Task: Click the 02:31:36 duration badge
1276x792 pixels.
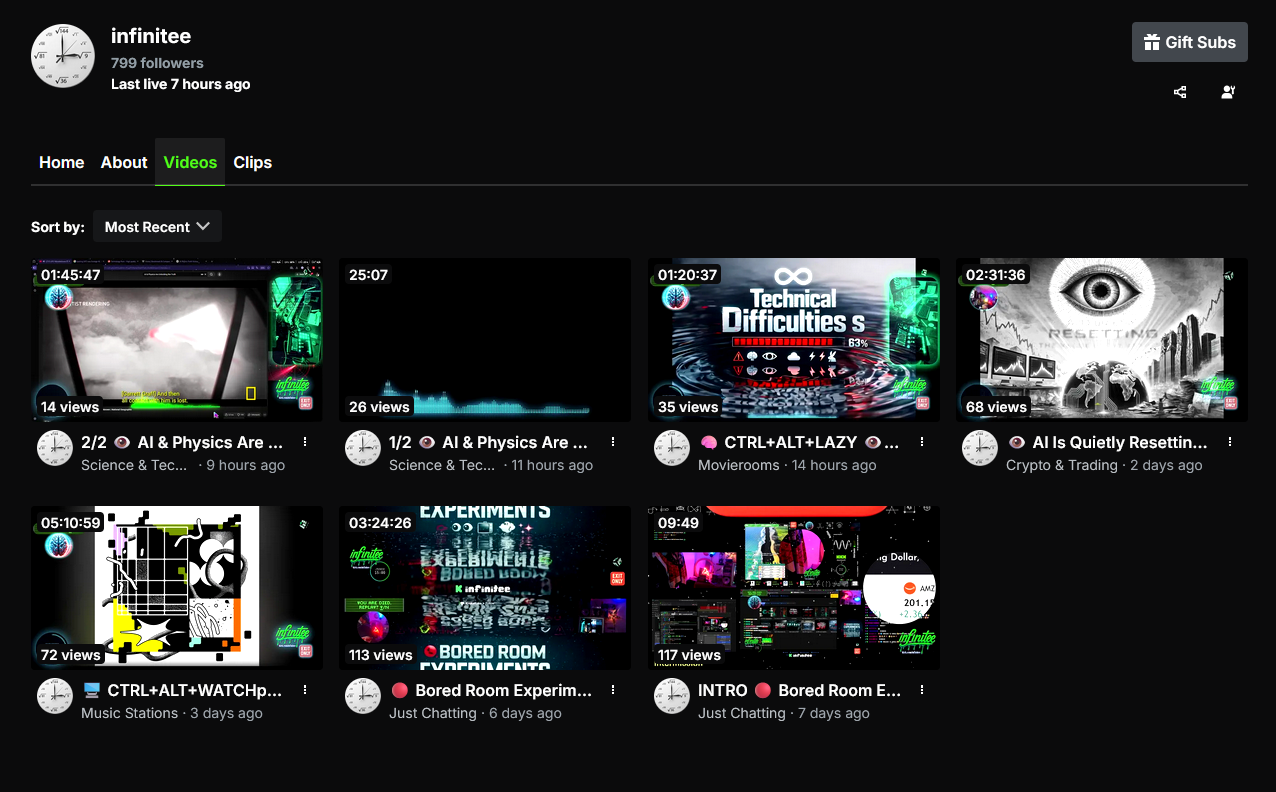Action: (x=995, y=275)
